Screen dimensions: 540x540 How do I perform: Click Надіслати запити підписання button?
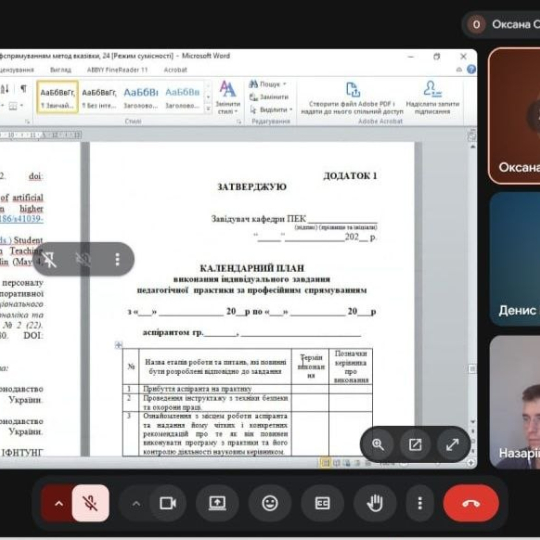(433, 98)
